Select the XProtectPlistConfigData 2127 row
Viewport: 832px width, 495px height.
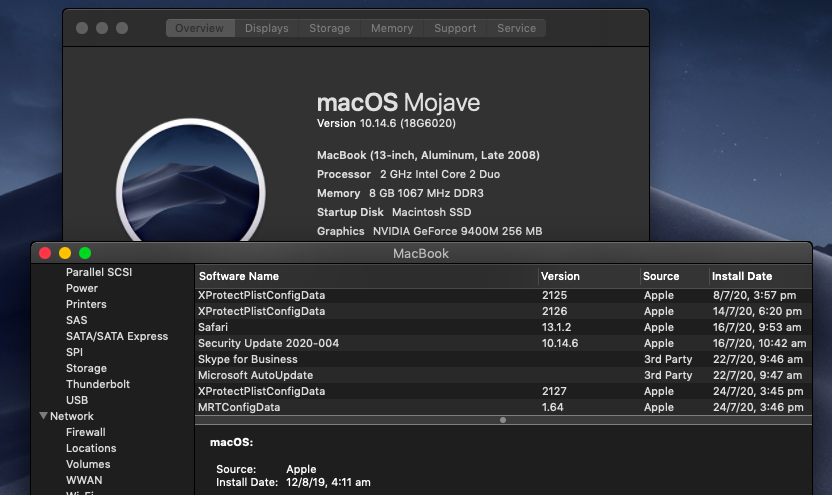(503, 391)
